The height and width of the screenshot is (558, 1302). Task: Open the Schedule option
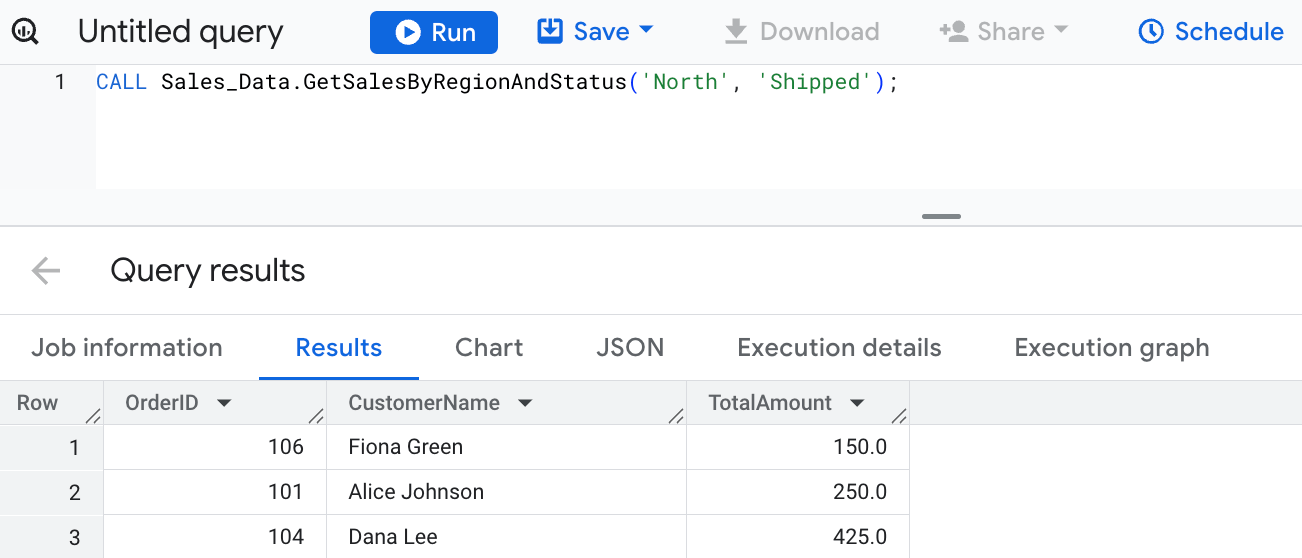click(x=1210, y=32)
